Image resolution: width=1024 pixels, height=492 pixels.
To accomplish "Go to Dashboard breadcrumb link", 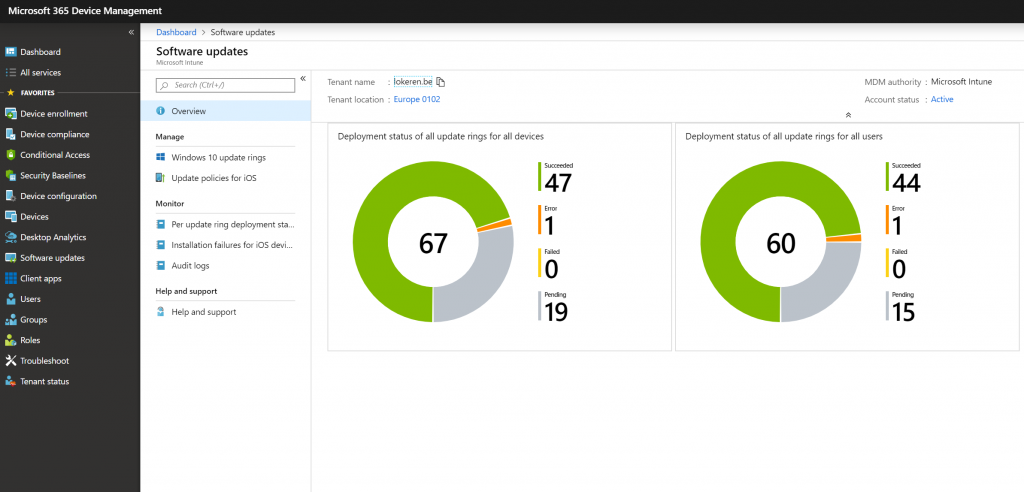I will point(176,32).
